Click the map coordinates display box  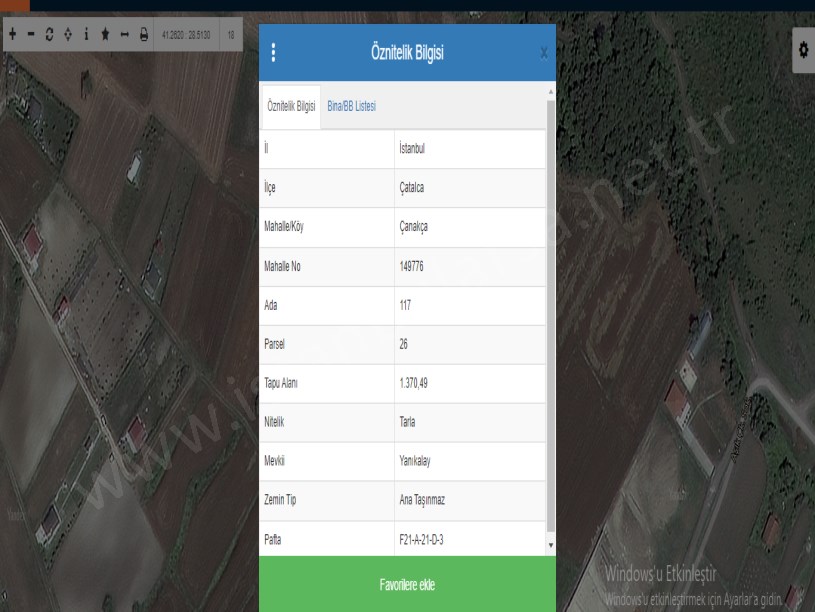click(x=185, y=33)
